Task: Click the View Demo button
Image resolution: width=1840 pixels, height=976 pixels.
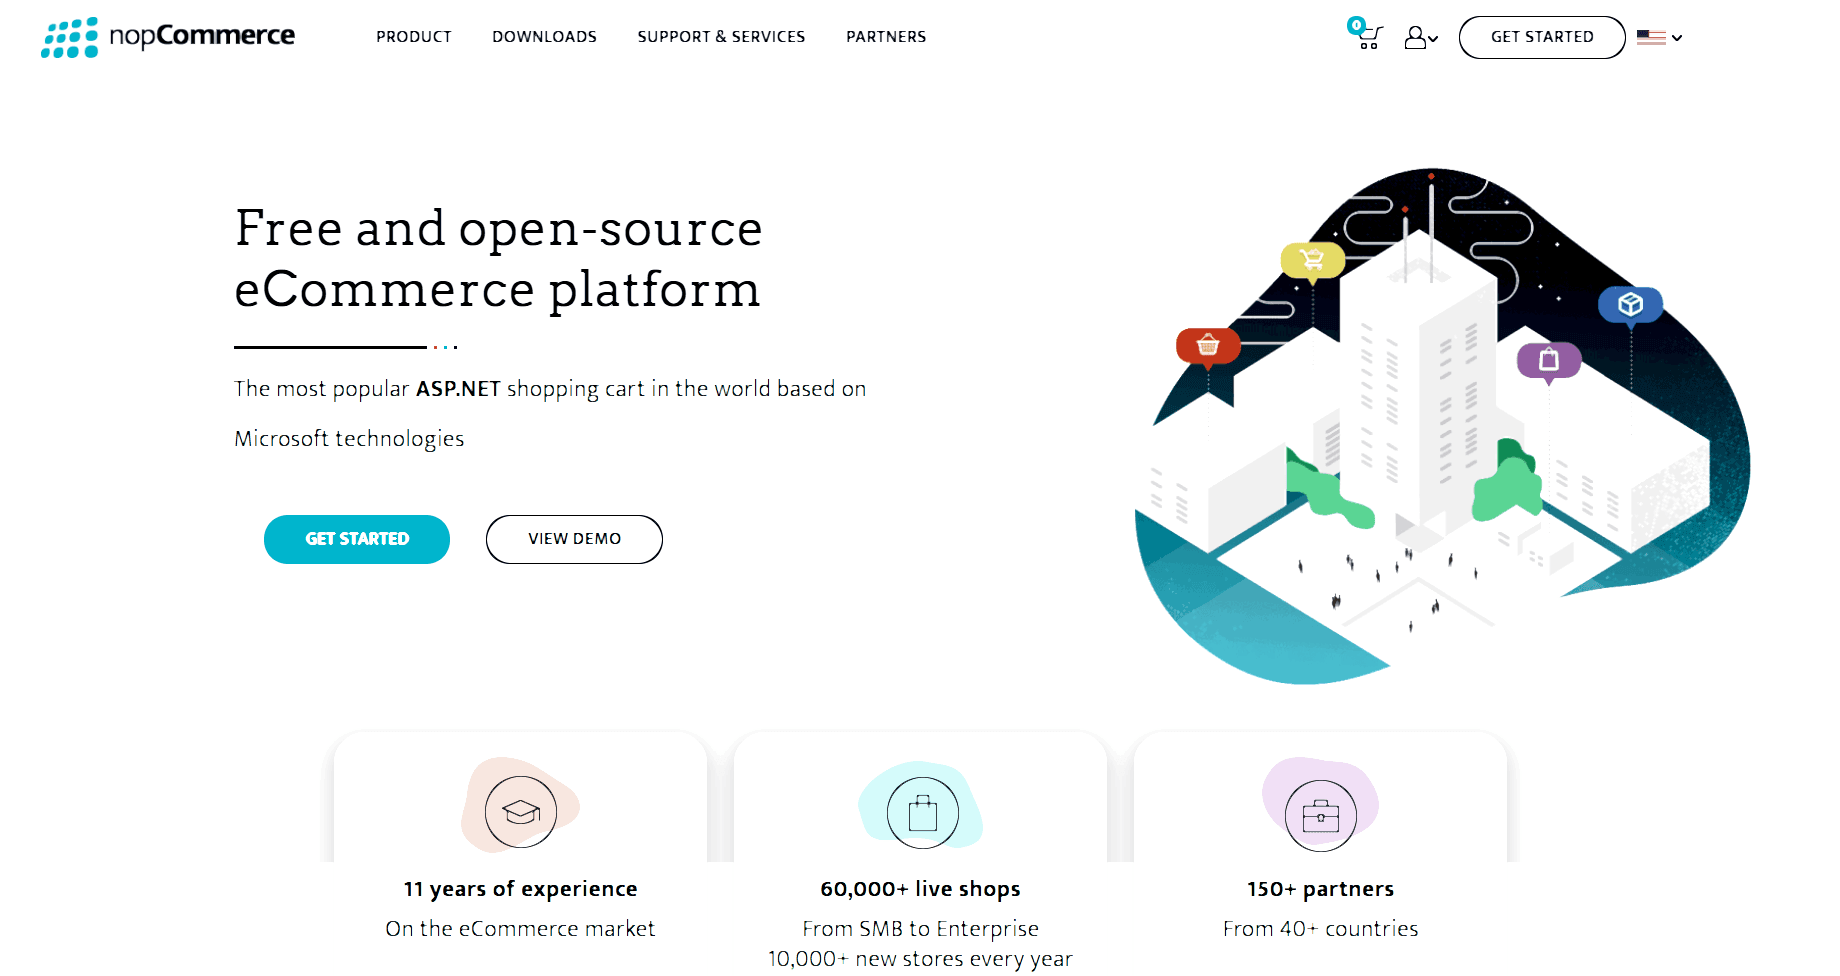Action: [574, 539]
